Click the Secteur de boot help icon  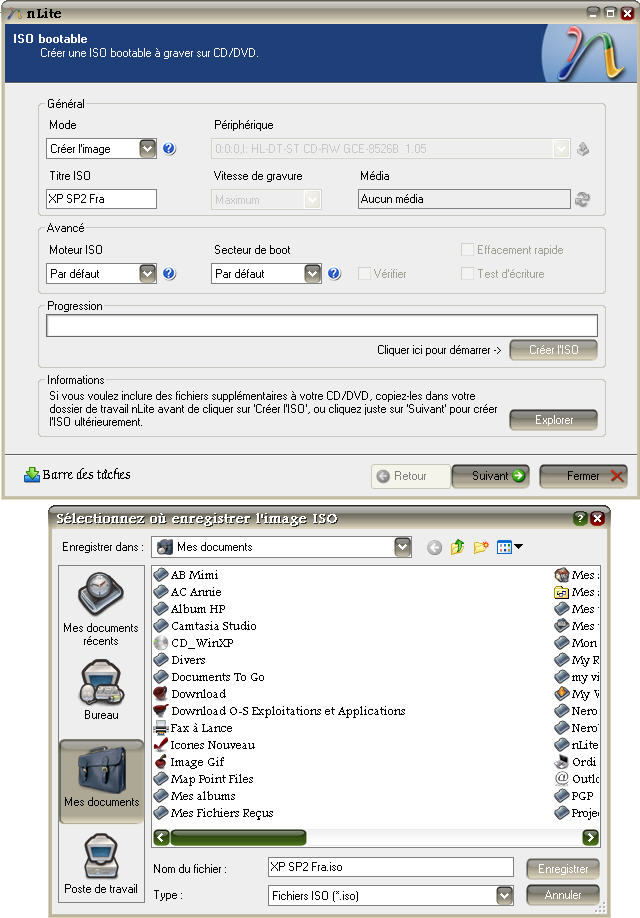[x=334, y=273]
